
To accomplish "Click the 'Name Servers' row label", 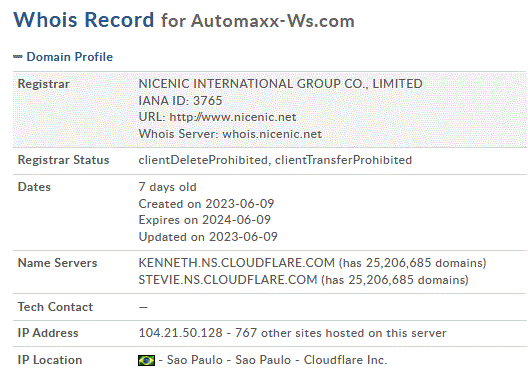I will (57, 263).
